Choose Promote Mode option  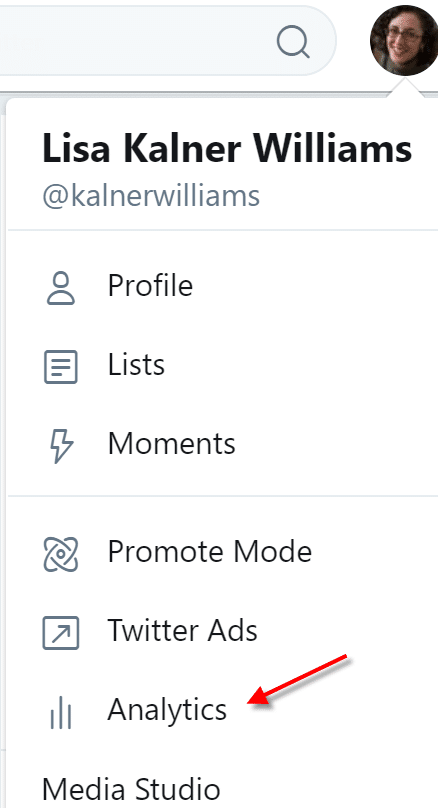click(x=222, y=552)
